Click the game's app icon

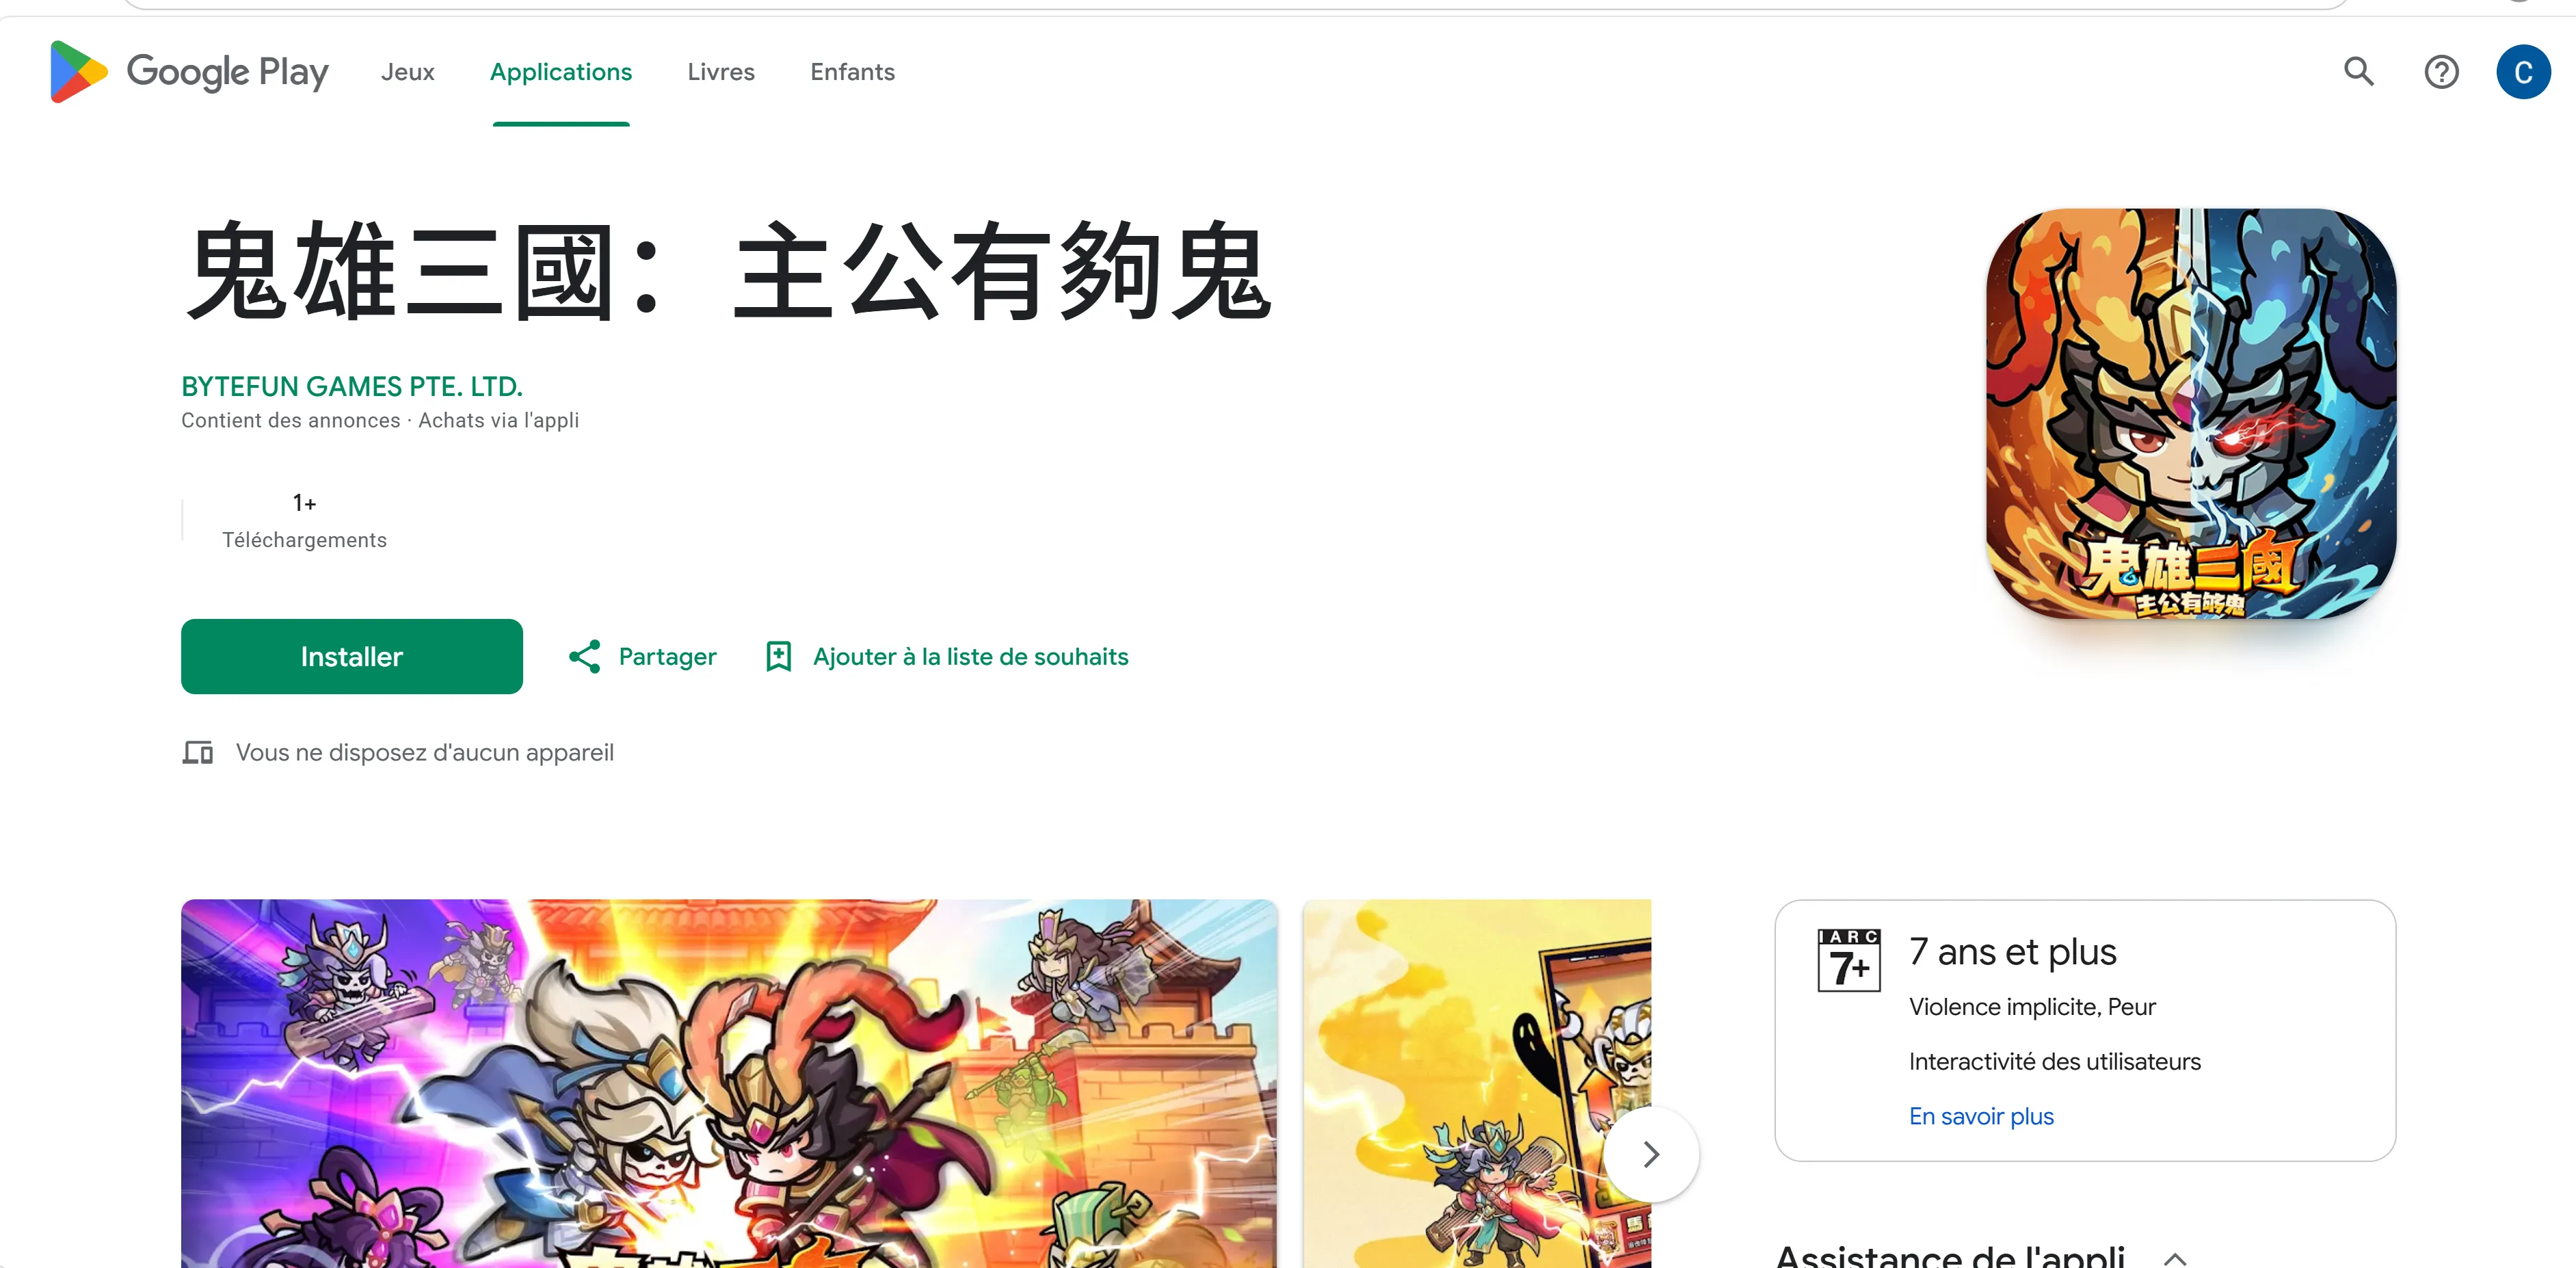[2190, 413]
